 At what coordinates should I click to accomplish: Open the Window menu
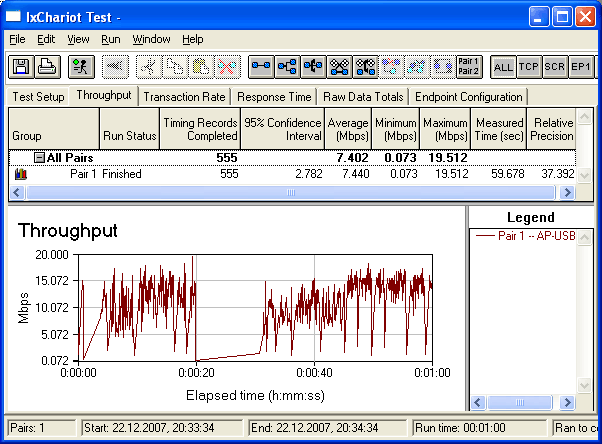(x=151, y=39)
